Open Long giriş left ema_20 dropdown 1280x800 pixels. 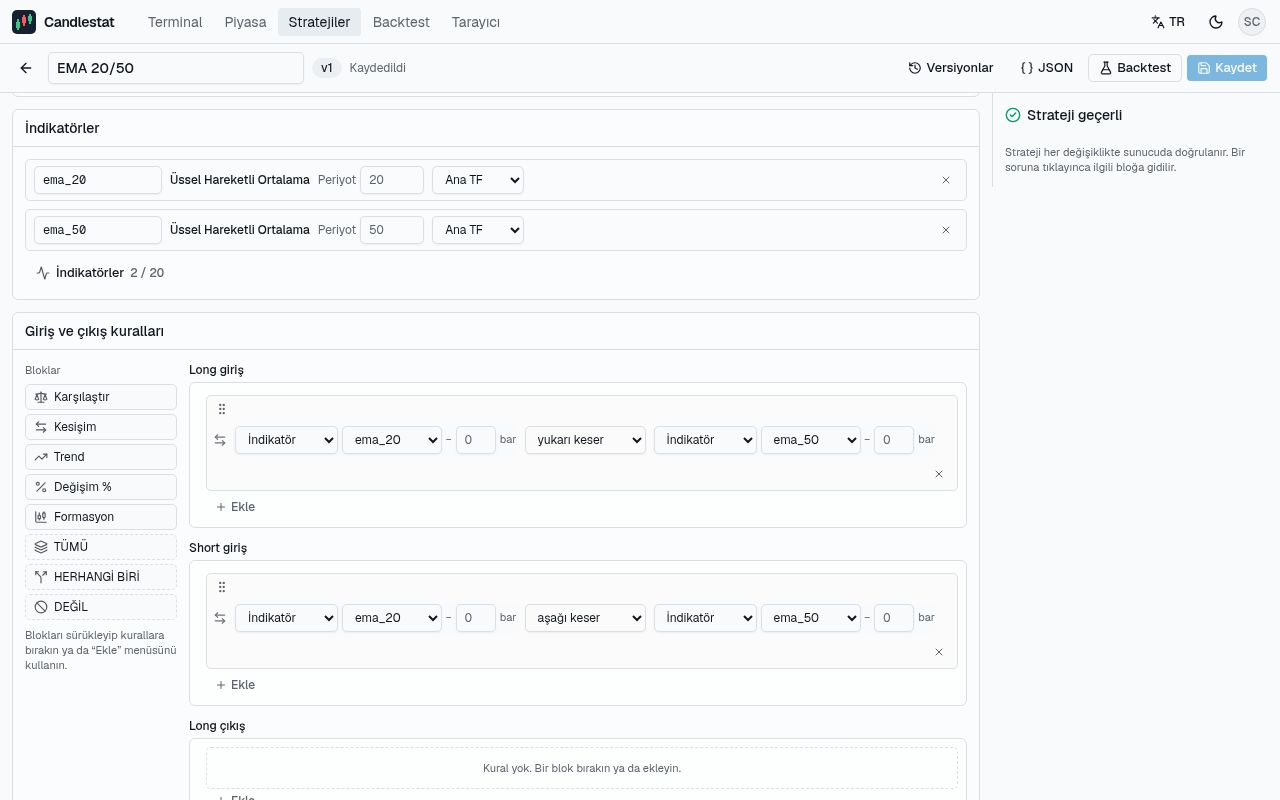(392, 440)
